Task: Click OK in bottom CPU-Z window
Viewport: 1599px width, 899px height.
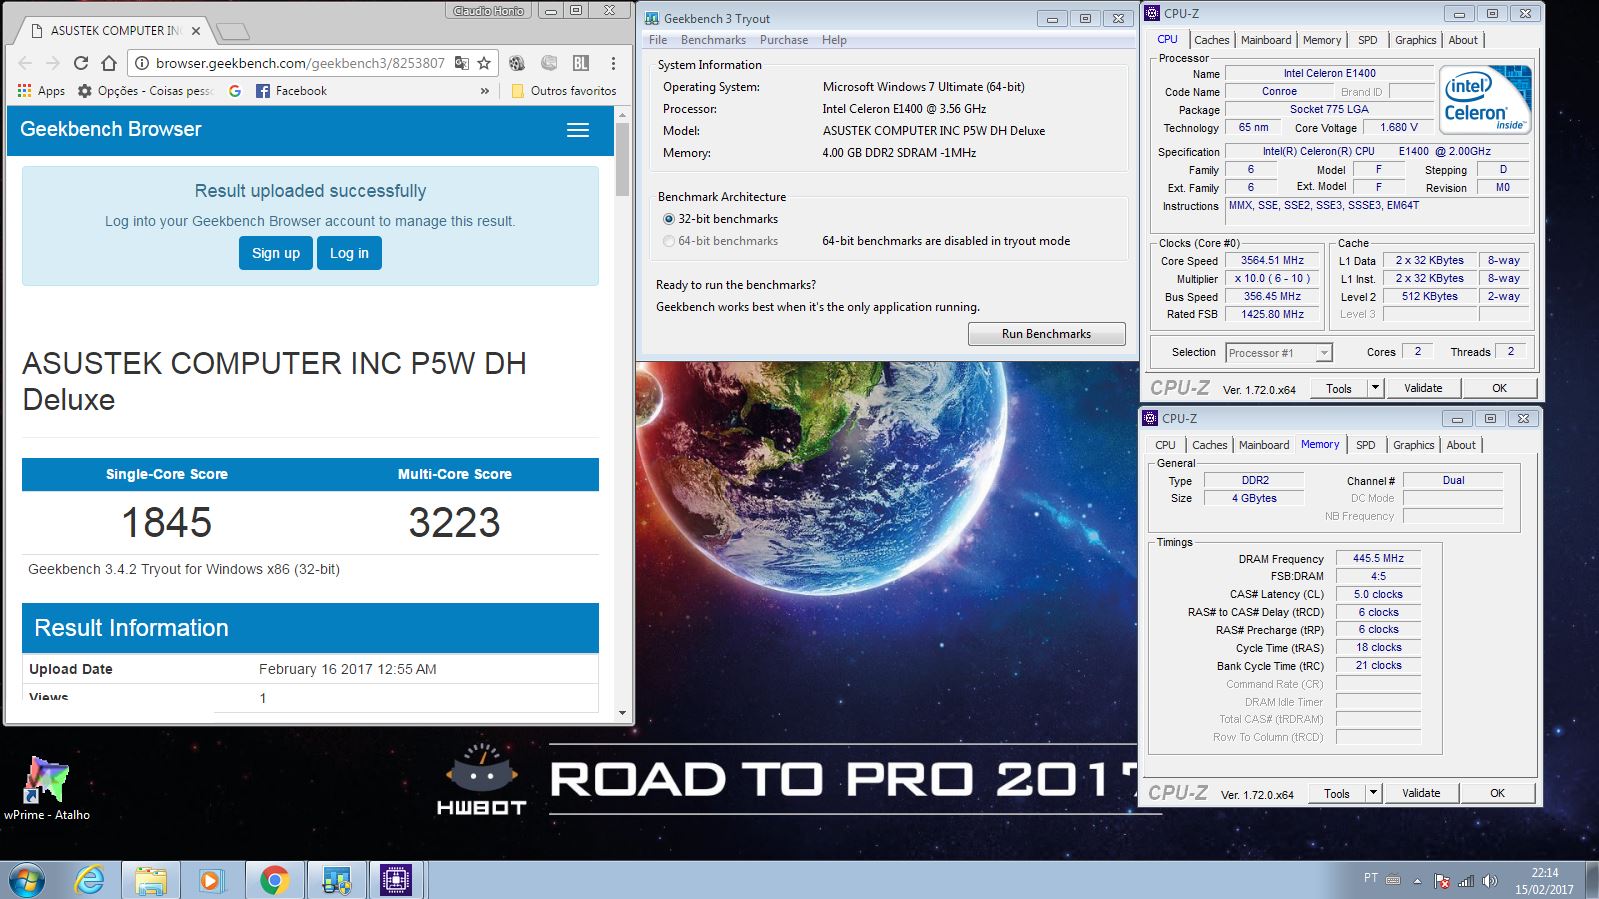Action: tap(1497, 793)
